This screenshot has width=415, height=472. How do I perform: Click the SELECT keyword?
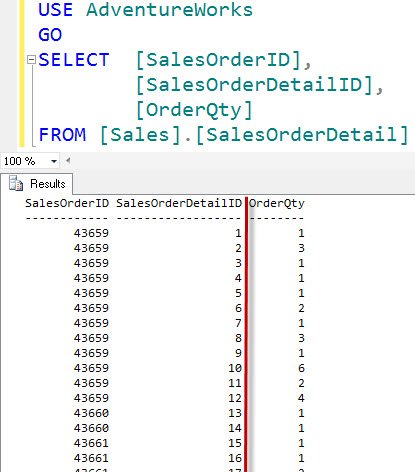(x=74, y=60)
